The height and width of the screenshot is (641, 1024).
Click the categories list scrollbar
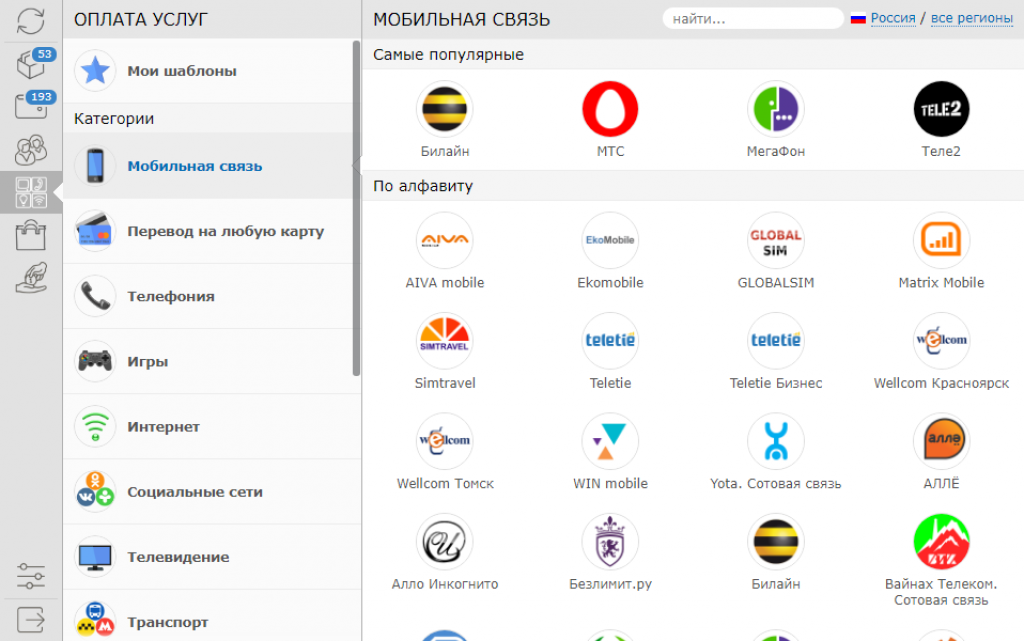pos(357,208)
